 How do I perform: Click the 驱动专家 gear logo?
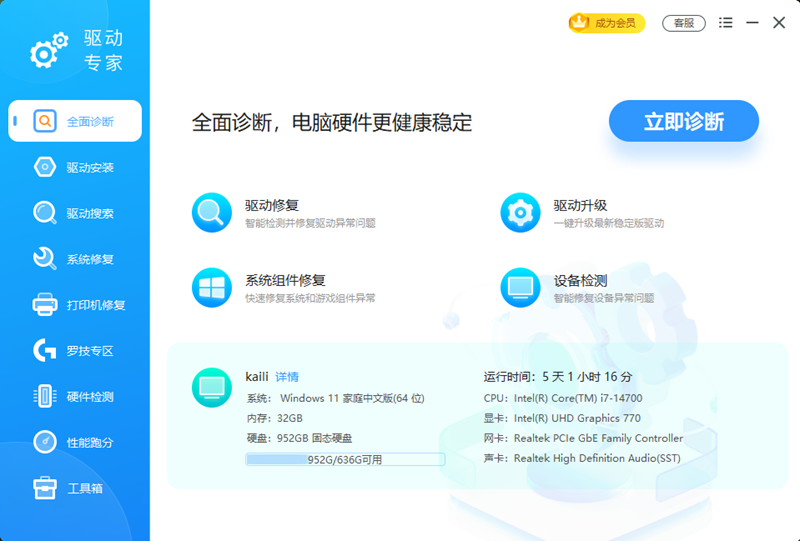(48, 50)
